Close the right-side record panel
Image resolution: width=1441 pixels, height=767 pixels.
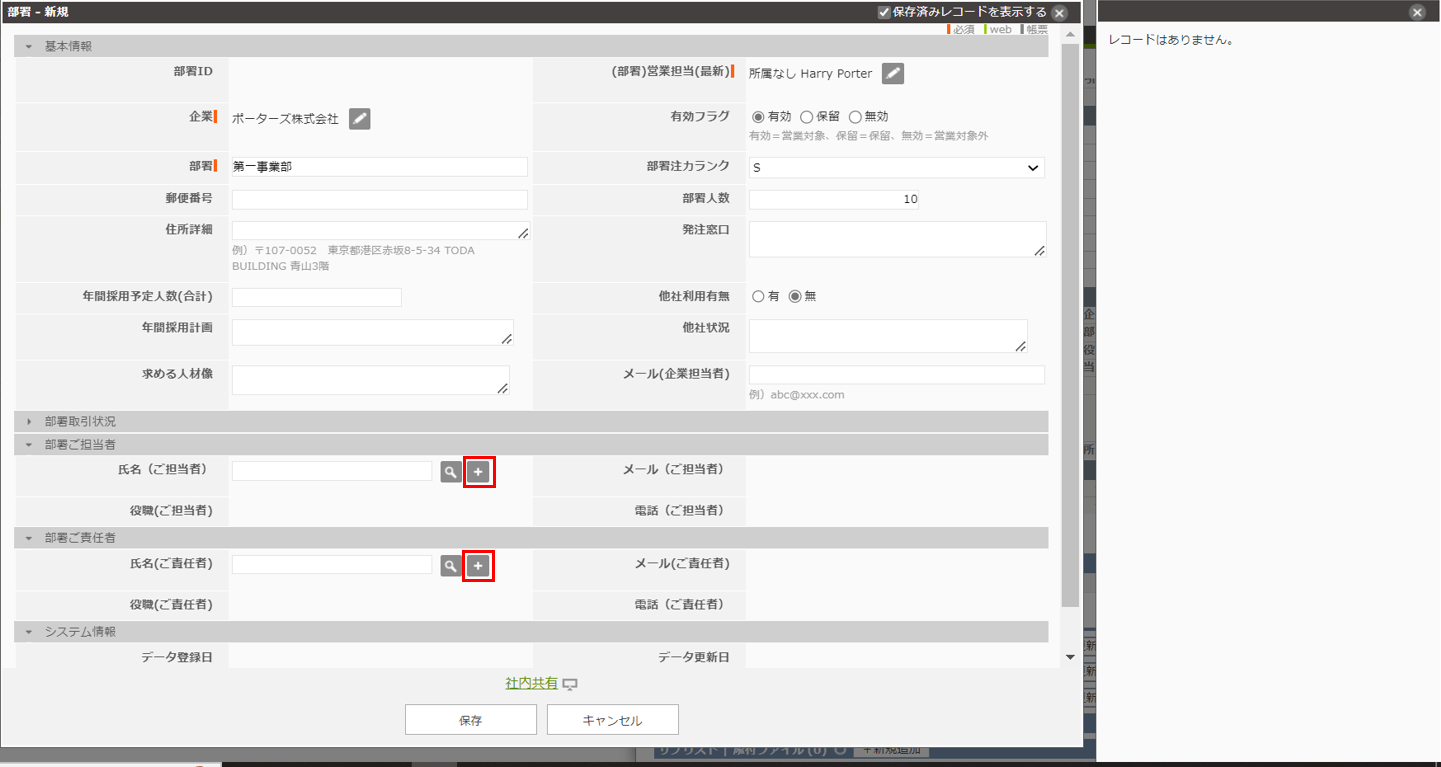[1416, 12]
